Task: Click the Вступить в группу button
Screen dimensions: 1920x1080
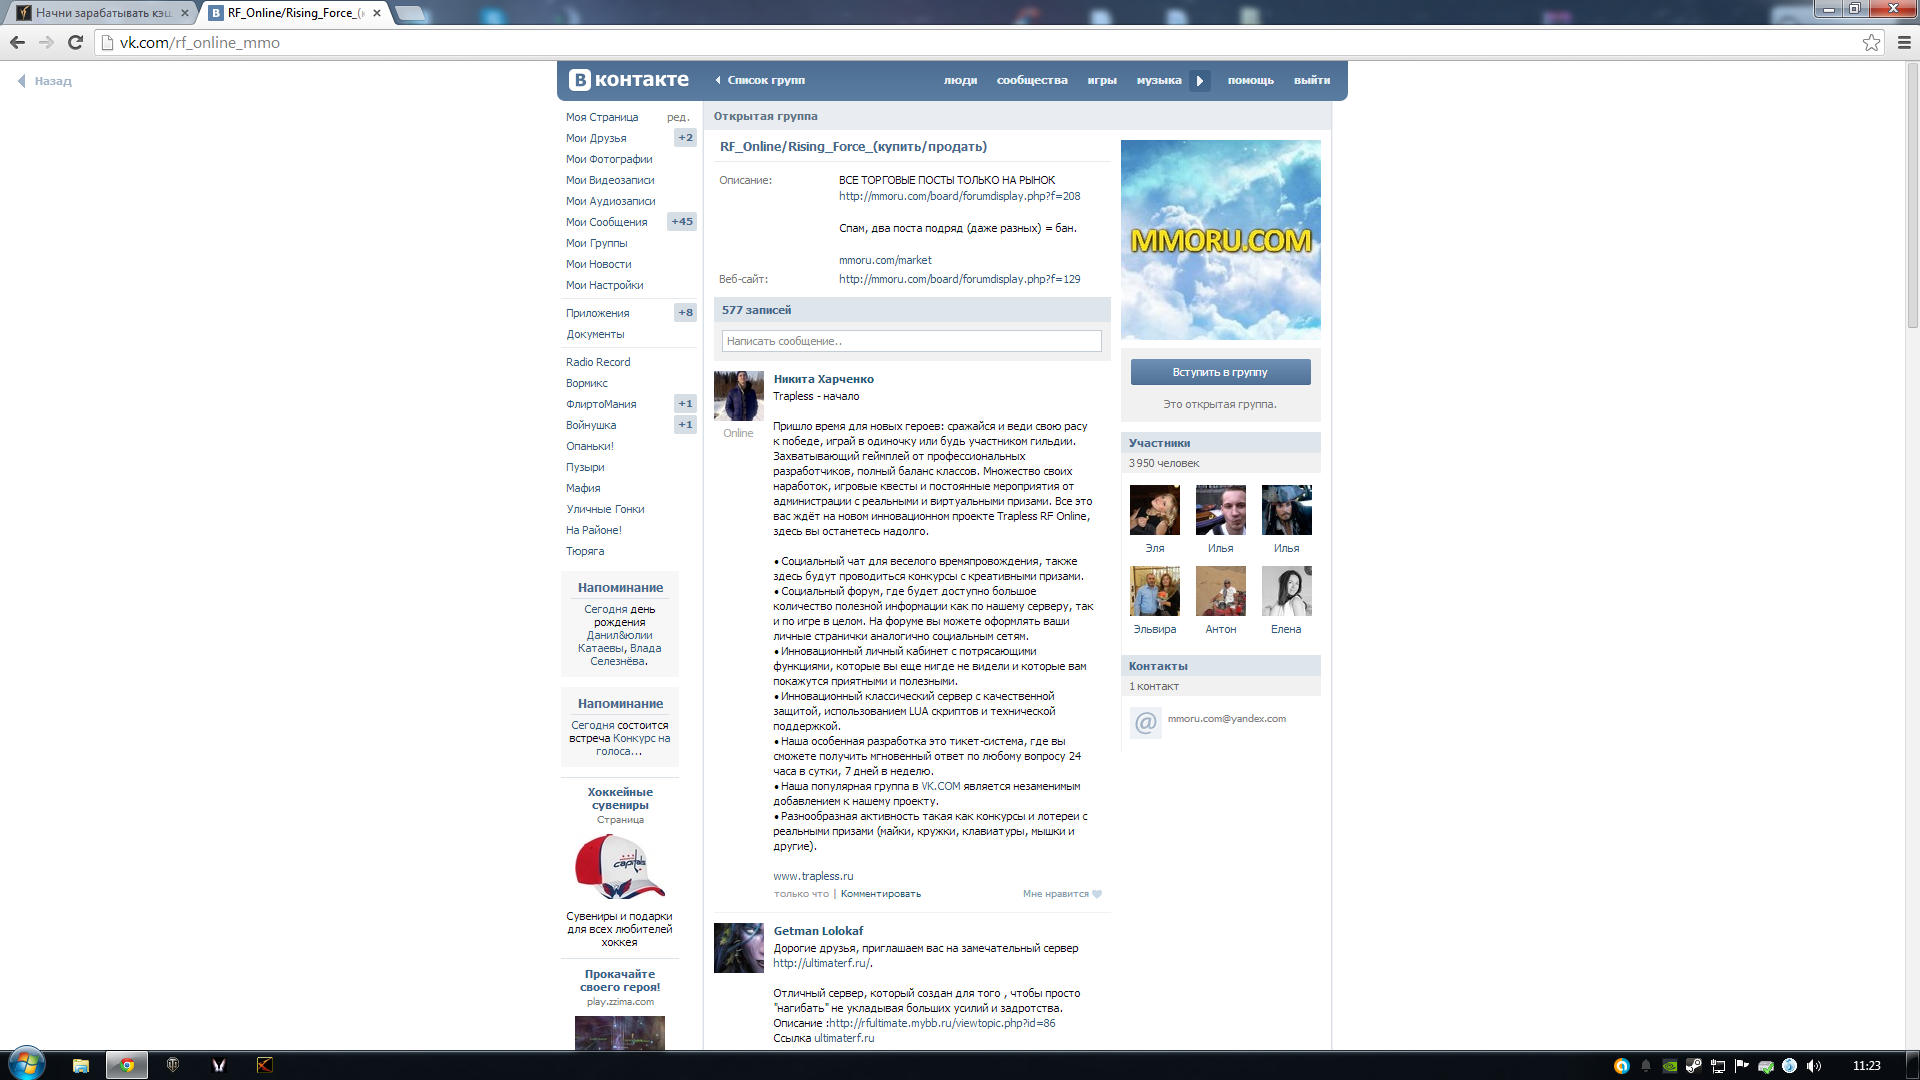Action: (1220, 372)
